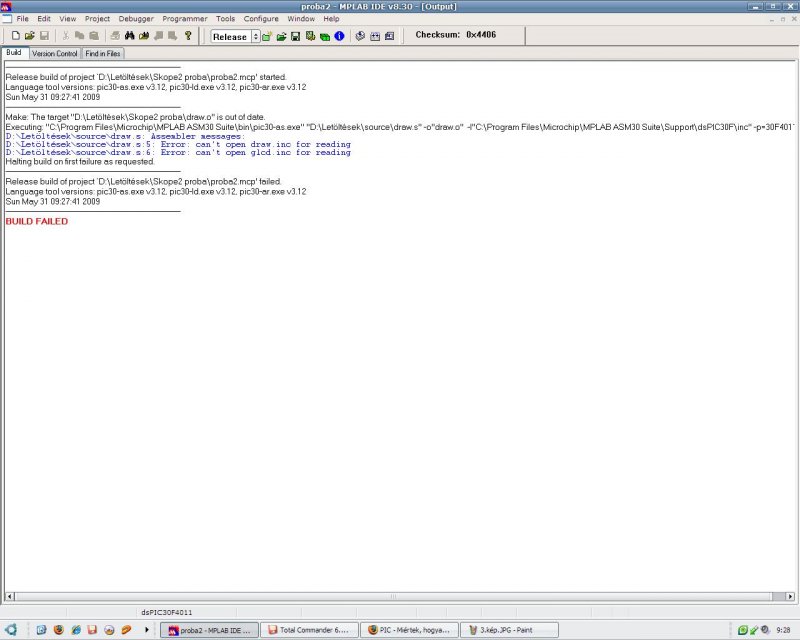Click the Help question mark icon
This screenshot has width=800, height=640.
tap(188, 36)
